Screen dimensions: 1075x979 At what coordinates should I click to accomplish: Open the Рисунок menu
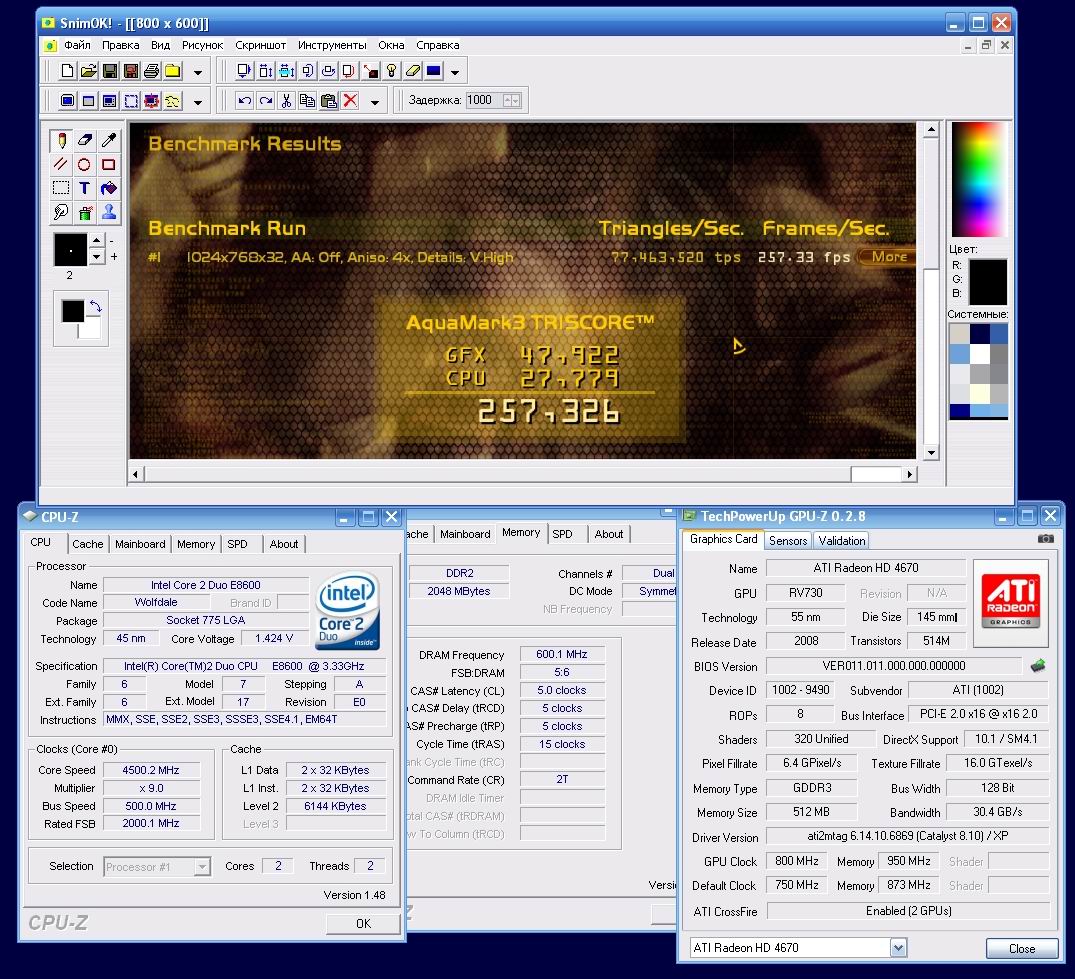tap(202, 45)
